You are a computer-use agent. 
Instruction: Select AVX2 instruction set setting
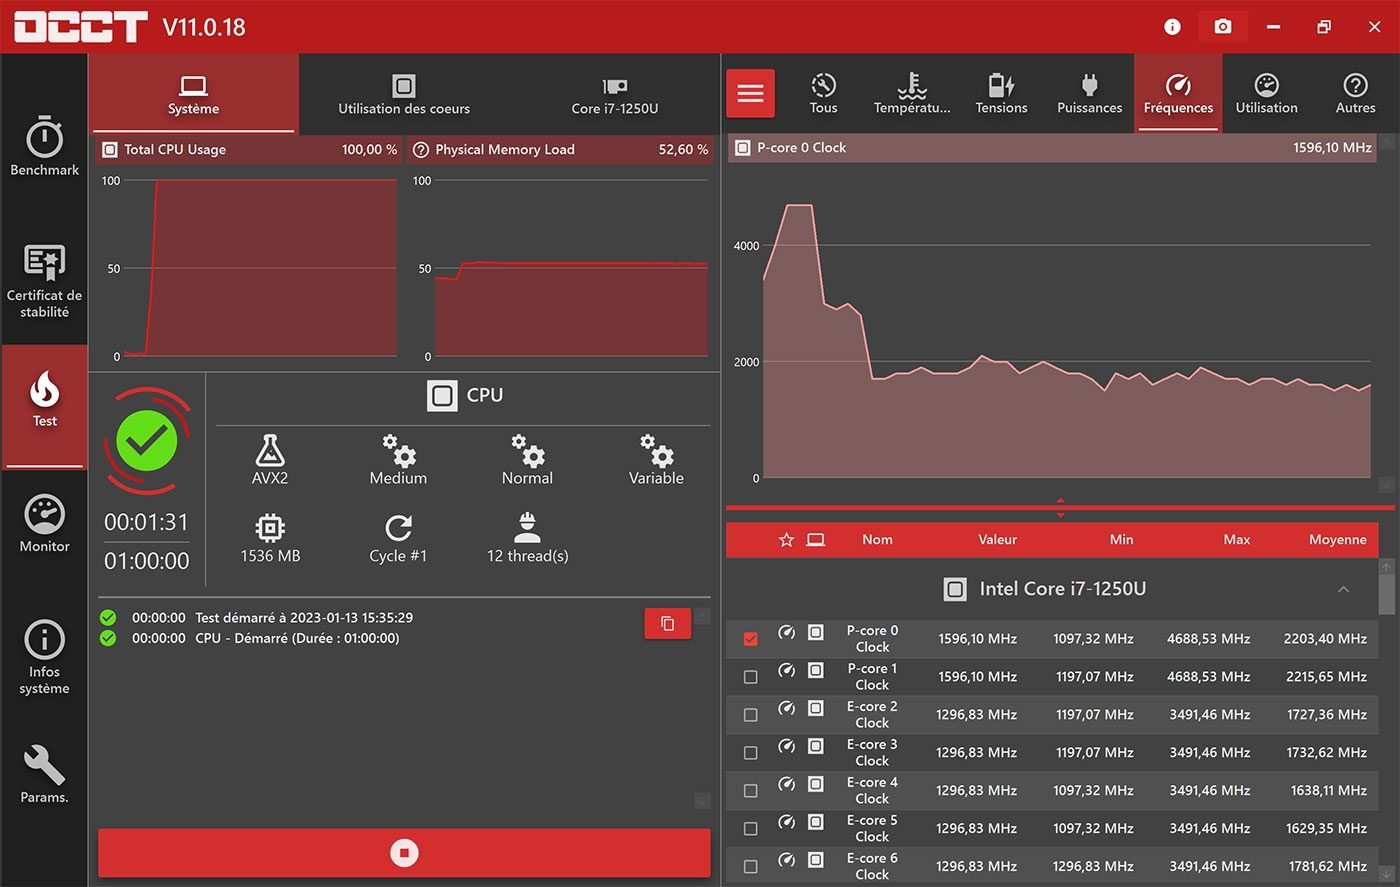270,459
